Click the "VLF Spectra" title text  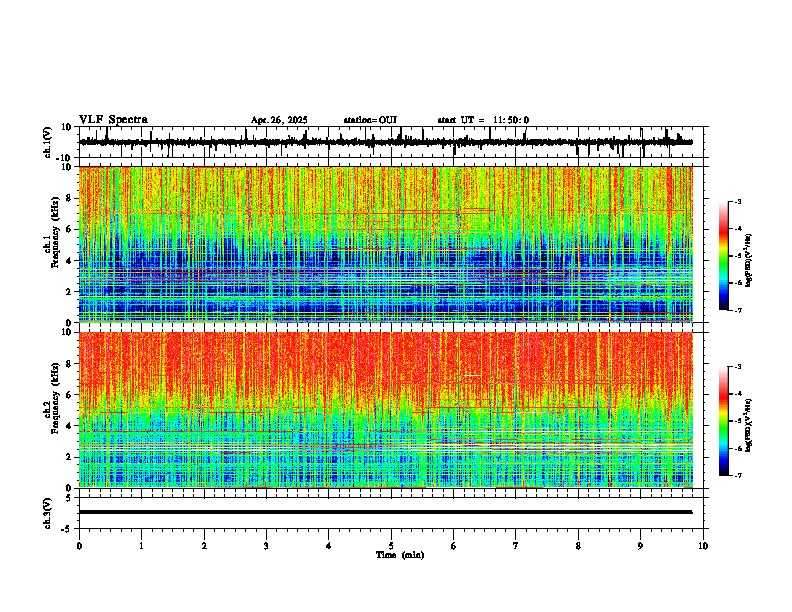coord(113,120)
